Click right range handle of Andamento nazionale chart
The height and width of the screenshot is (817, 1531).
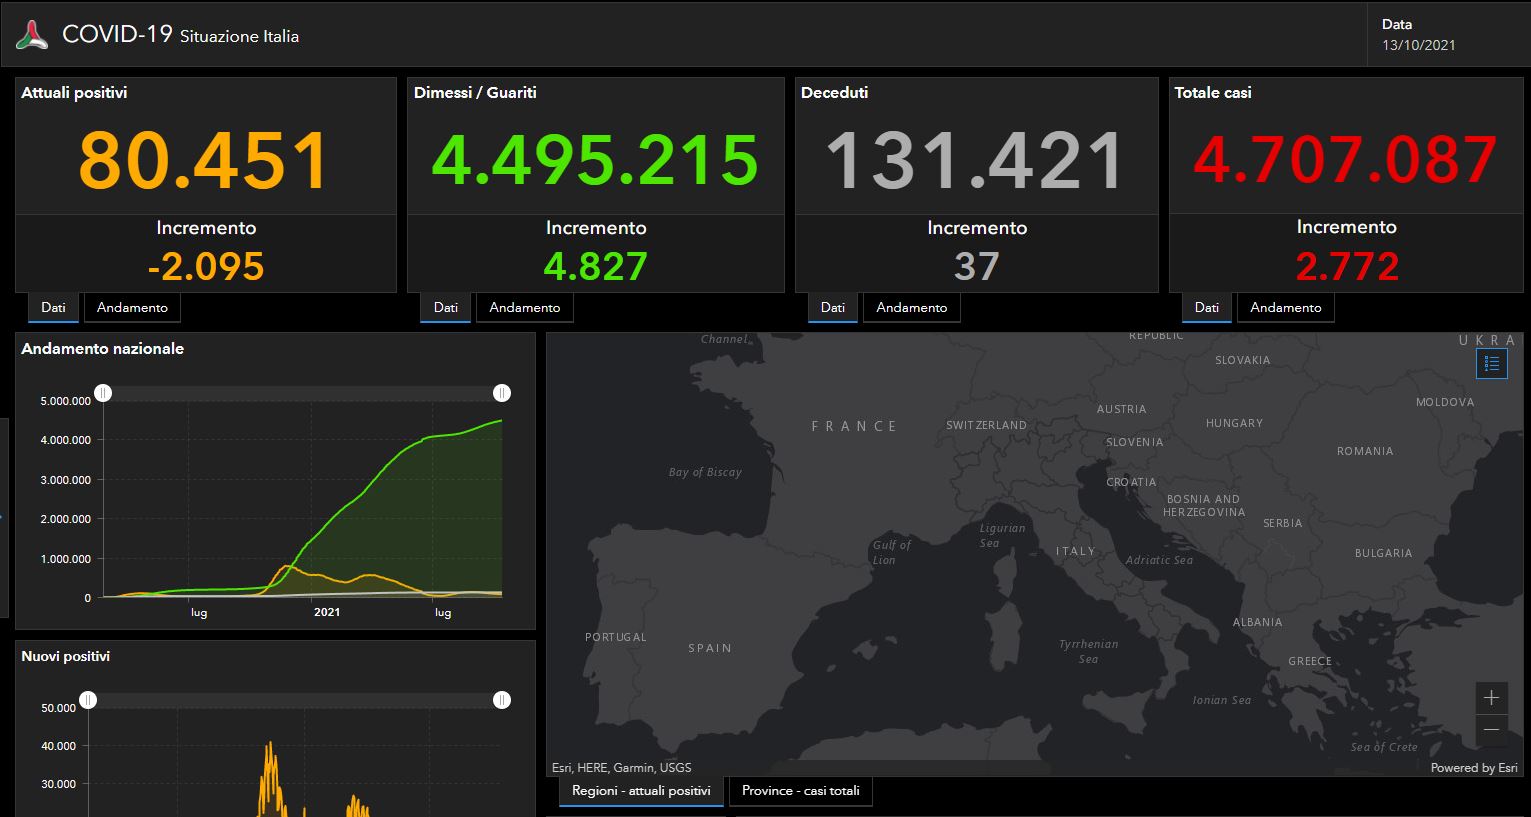point(502,393)
